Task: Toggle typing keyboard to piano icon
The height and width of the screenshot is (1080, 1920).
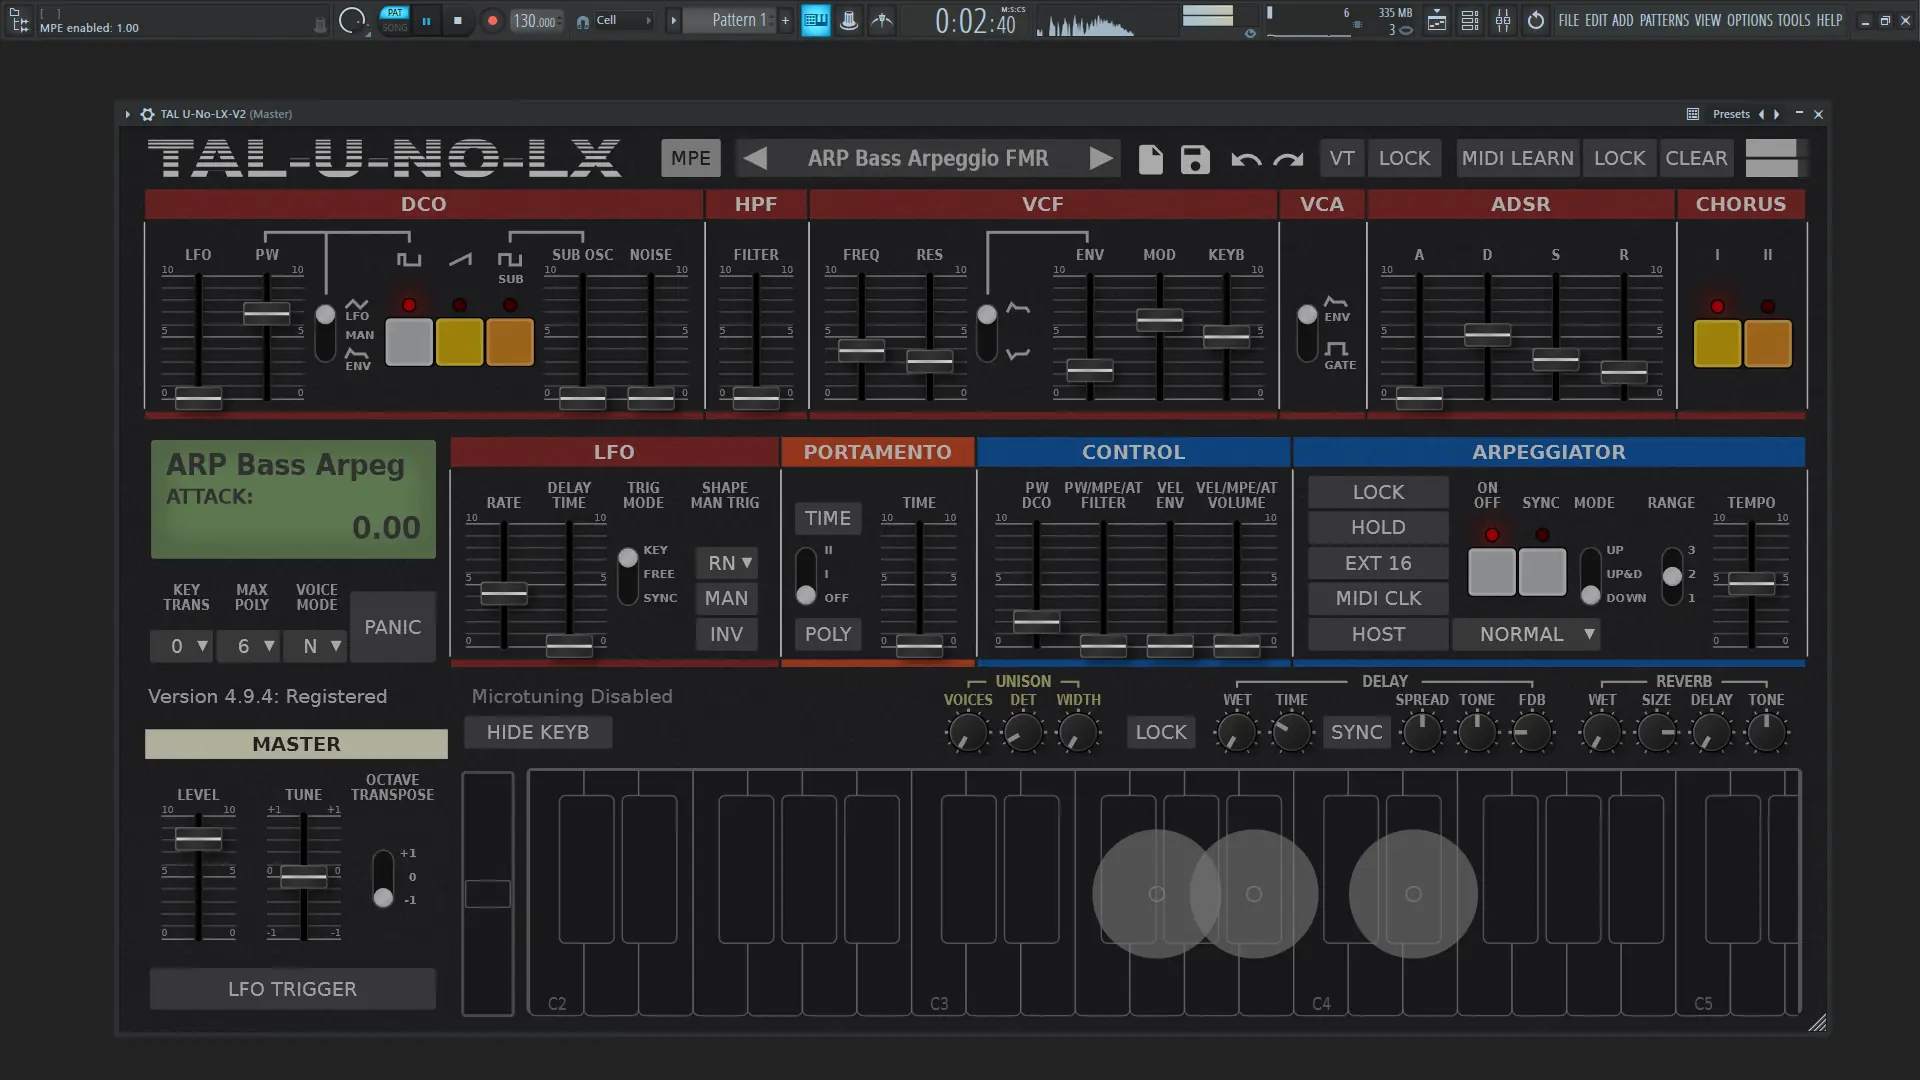Action: (816, 20)
